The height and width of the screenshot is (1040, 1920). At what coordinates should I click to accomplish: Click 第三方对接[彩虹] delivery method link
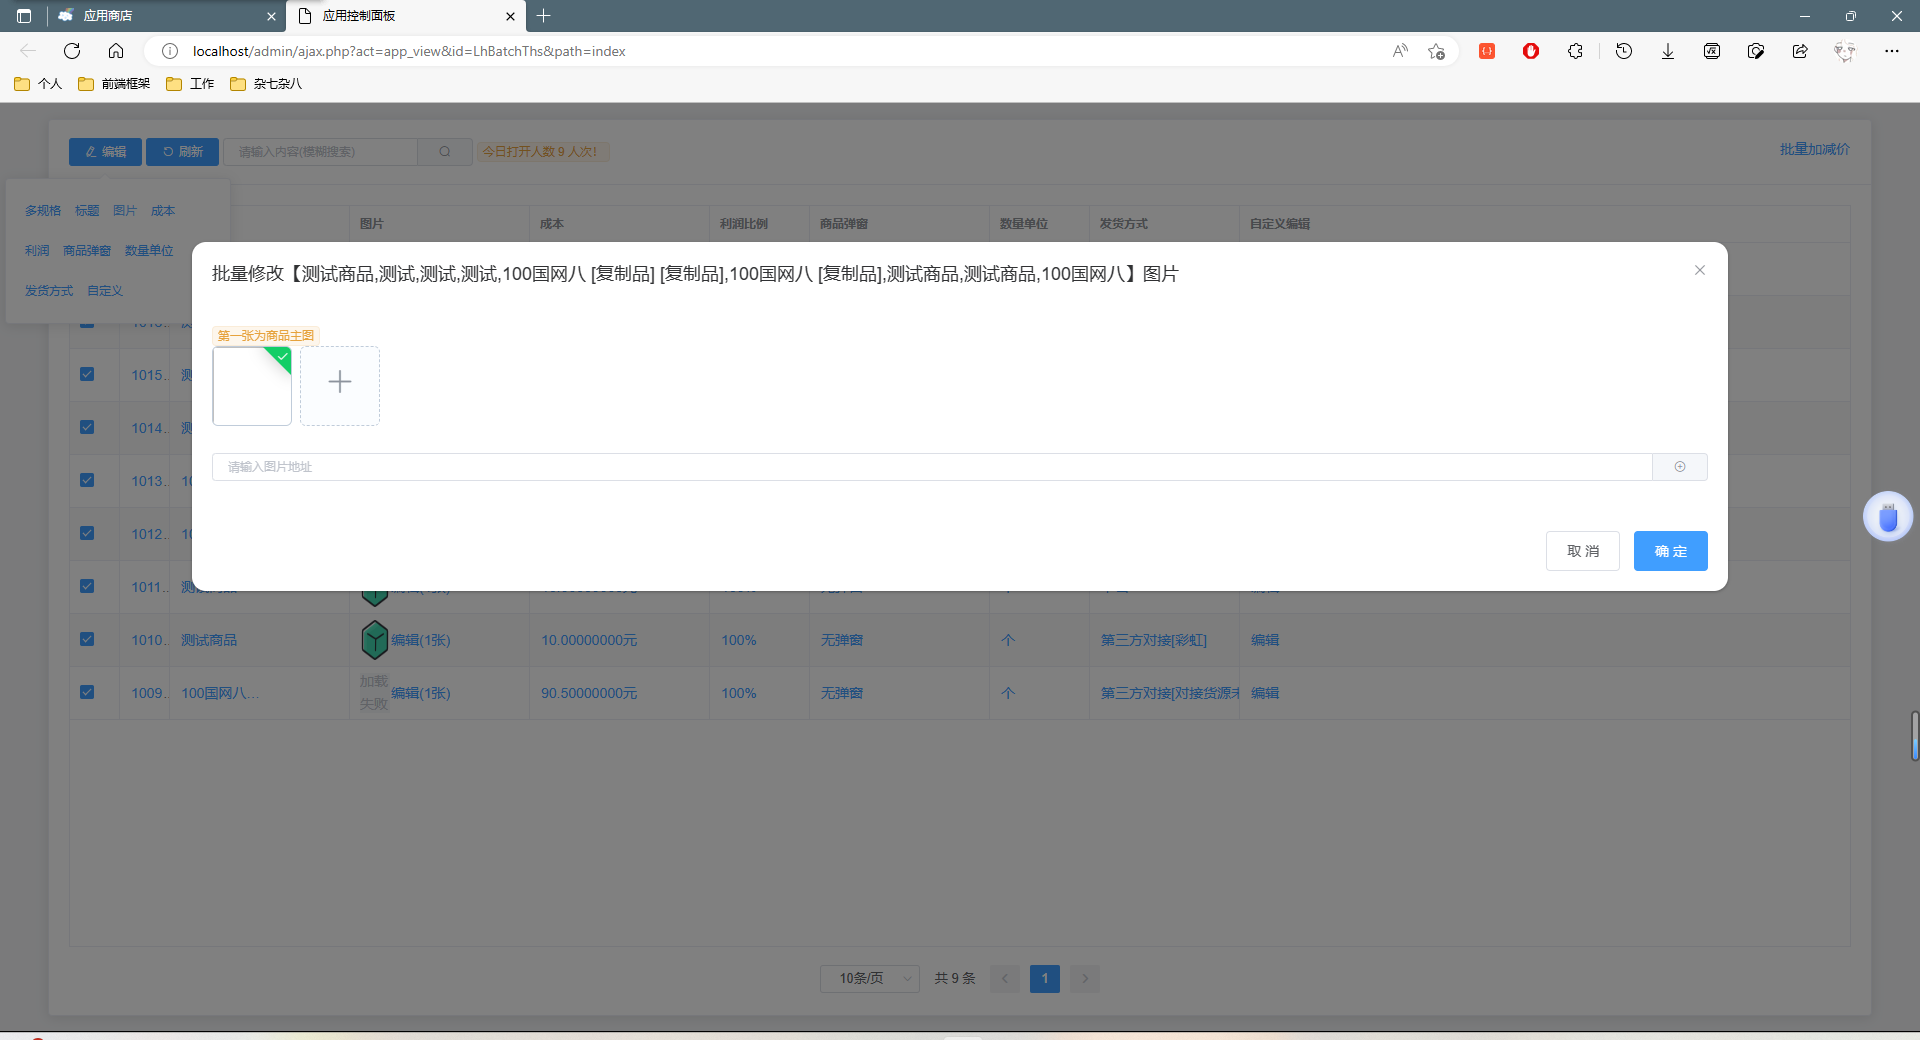pos(1154,640)
